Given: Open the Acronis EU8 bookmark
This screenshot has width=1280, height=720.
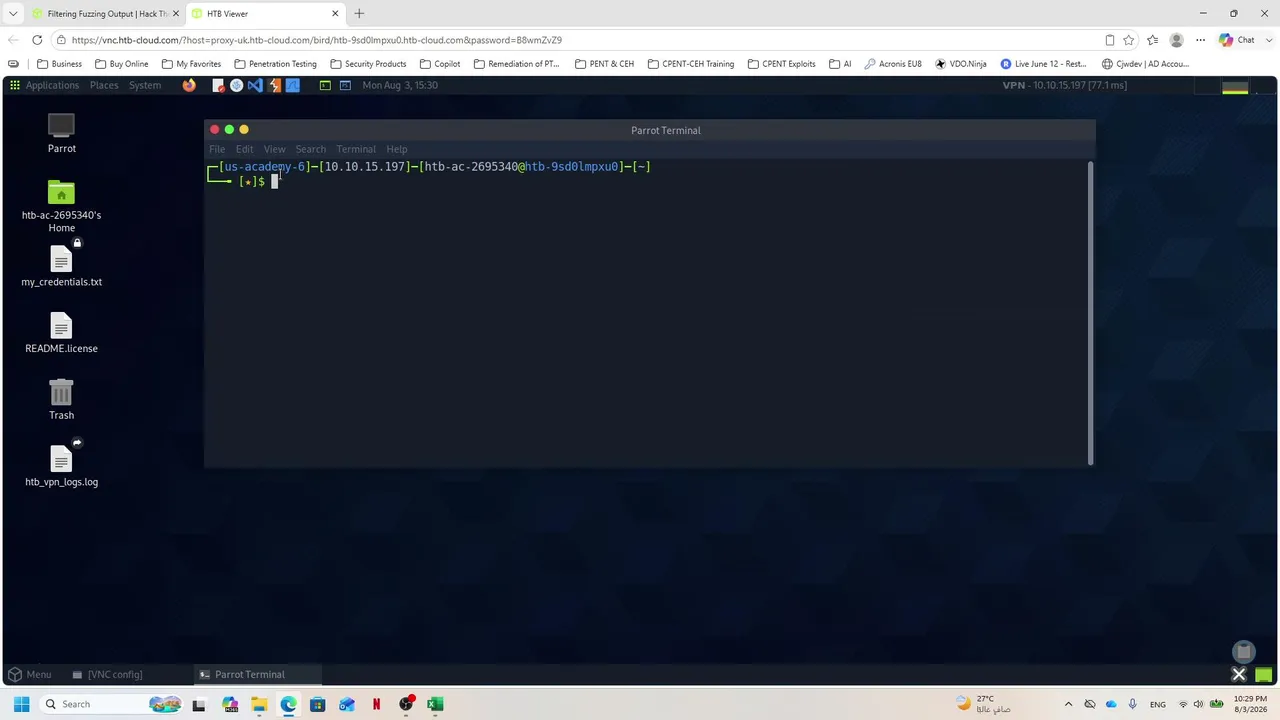Looking at the screenshot, I should tap(892, 64).
